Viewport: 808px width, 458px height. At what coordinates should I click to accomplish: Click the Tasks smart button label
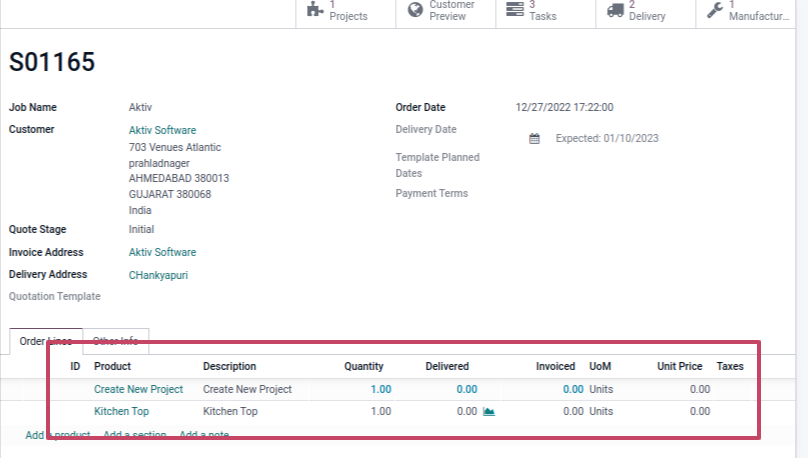543,16
